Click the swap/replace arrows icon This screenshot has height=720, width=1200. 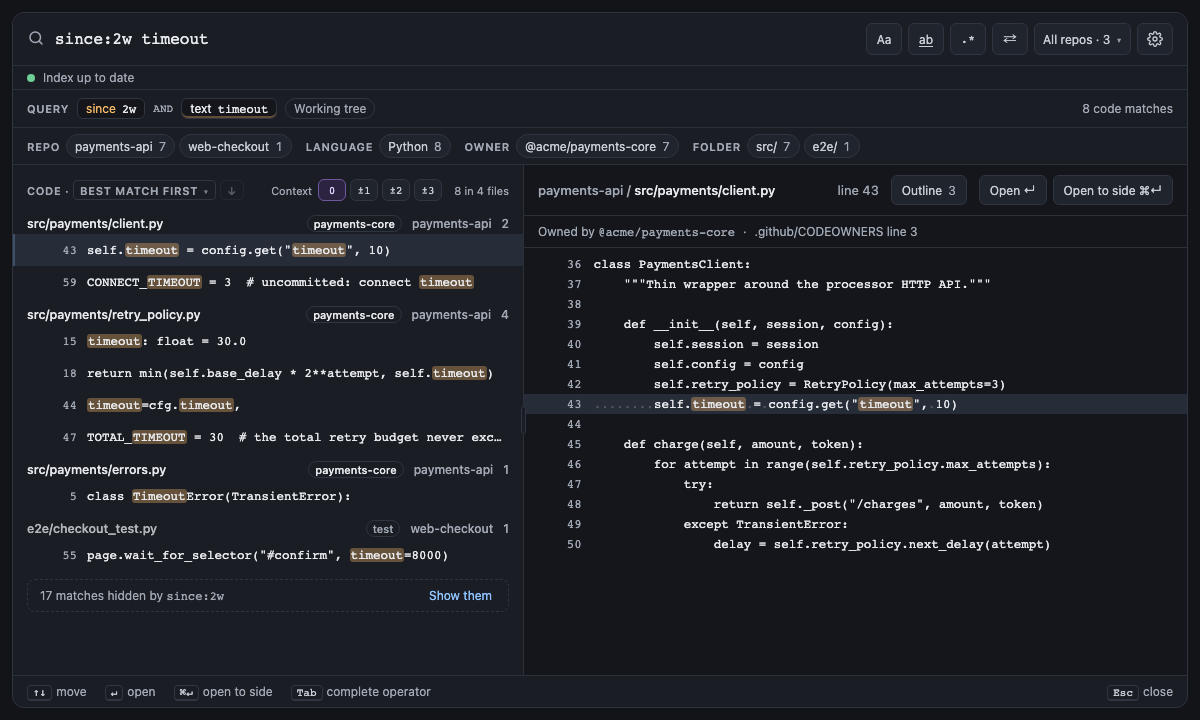[x=1010, y=39]
